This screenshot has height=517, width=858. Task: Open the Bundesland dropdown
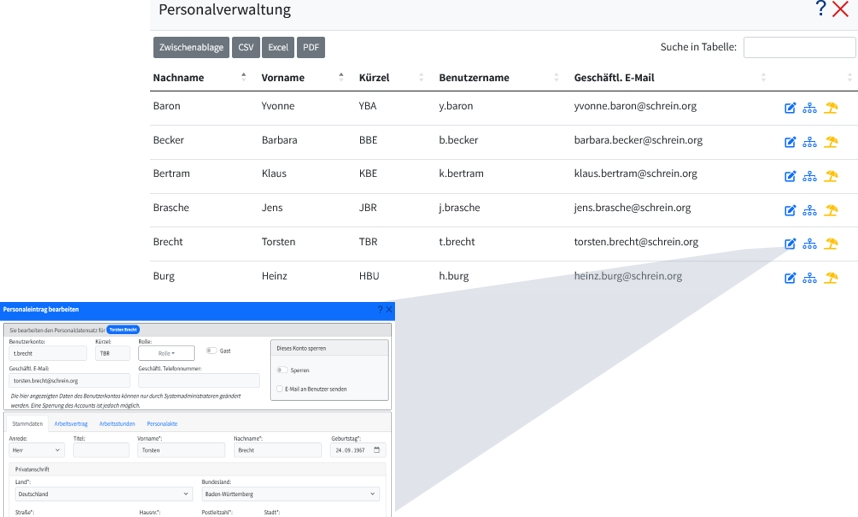[x=290, y=494]
